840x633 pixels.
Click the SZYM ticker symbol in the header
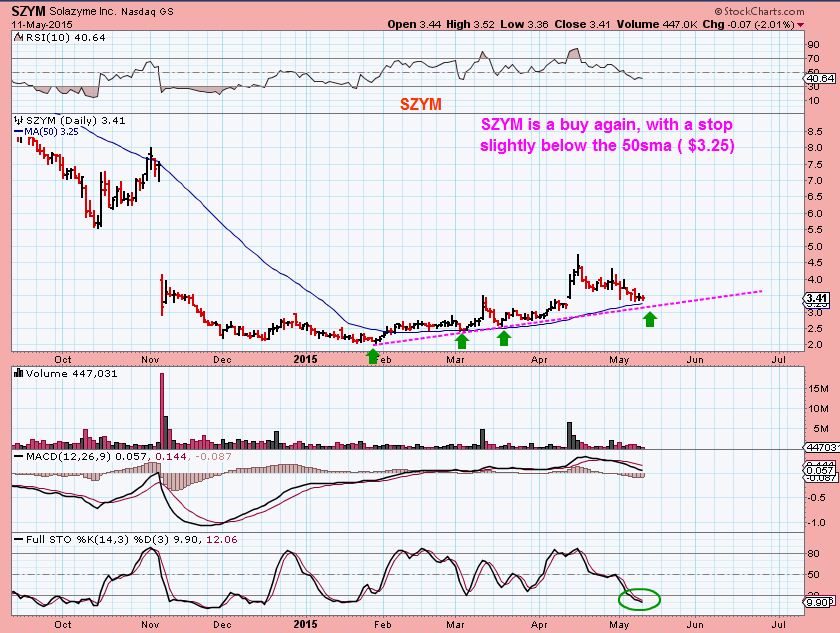click(29, 11)
